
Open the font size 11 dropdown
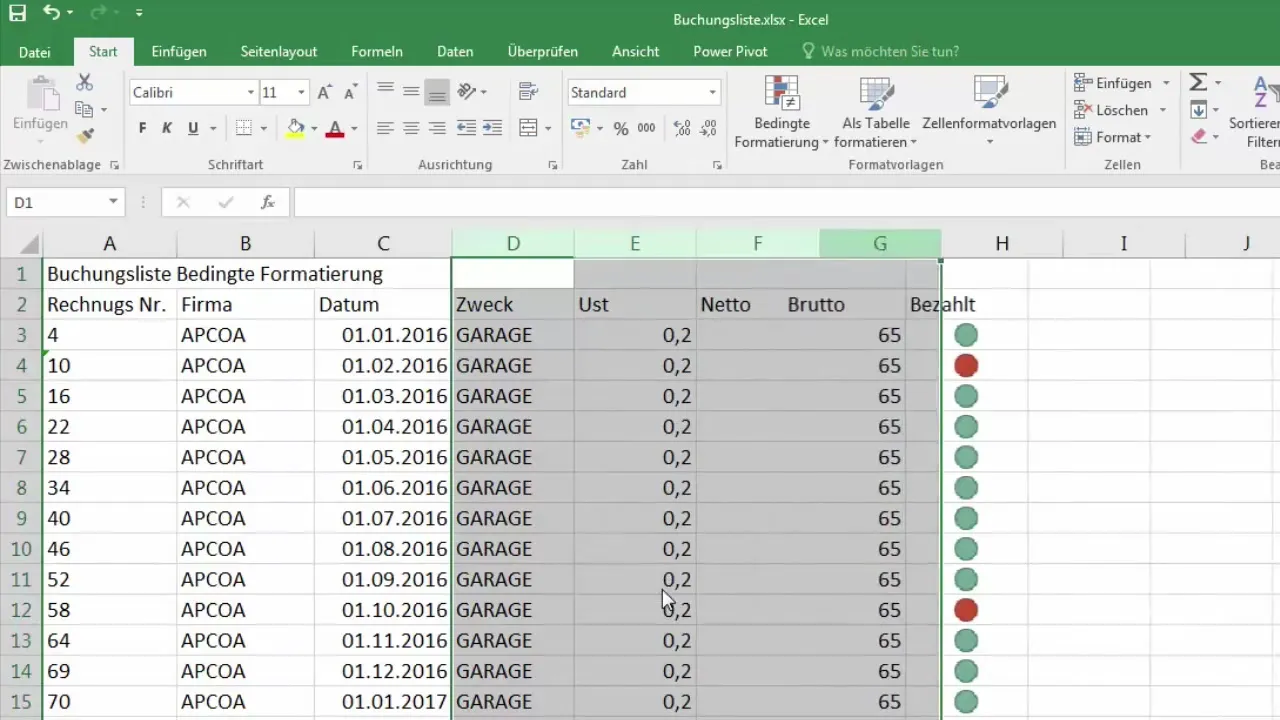[x=300, y=92]
